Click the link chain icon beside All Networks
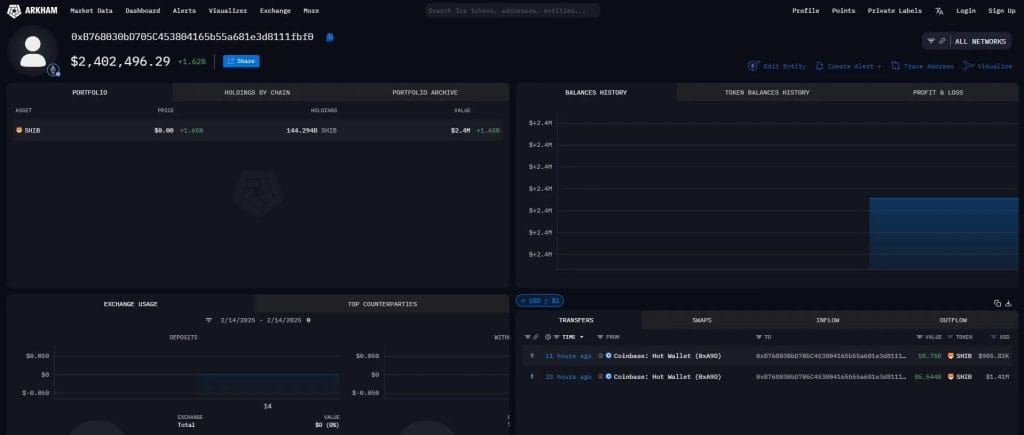 click(x=942, y=41)
